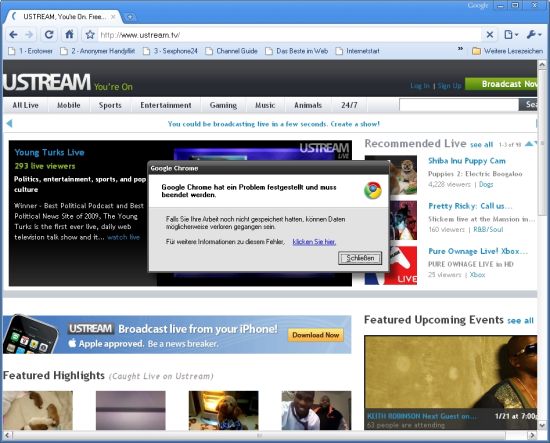Viewport: 550px width, 443px height.
Task: Click the green Broadcast Now button
Action: click(501, 84)
